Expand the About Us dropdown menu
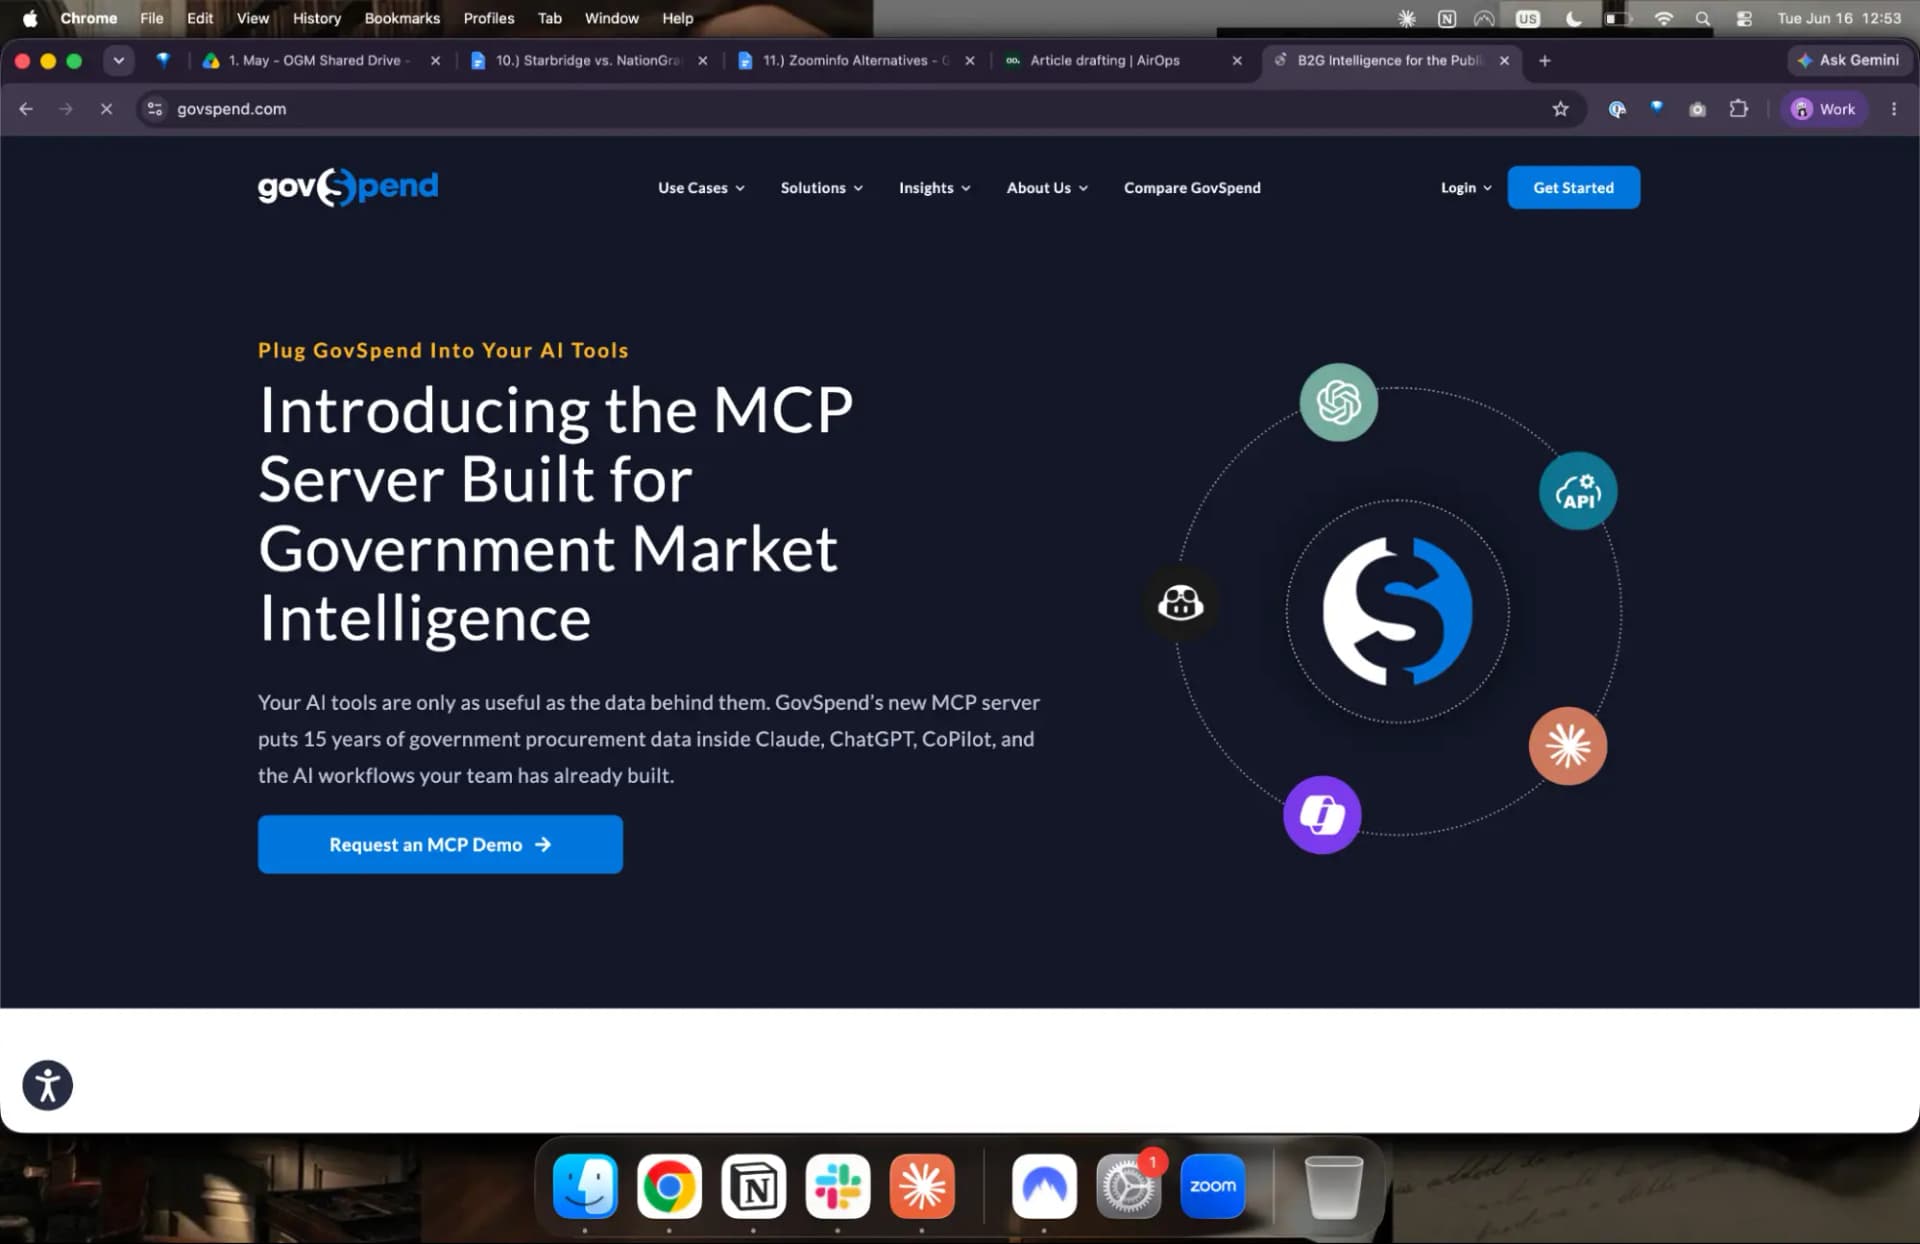Viewport: 1920px width, 1244px height. coord(1047,188)
